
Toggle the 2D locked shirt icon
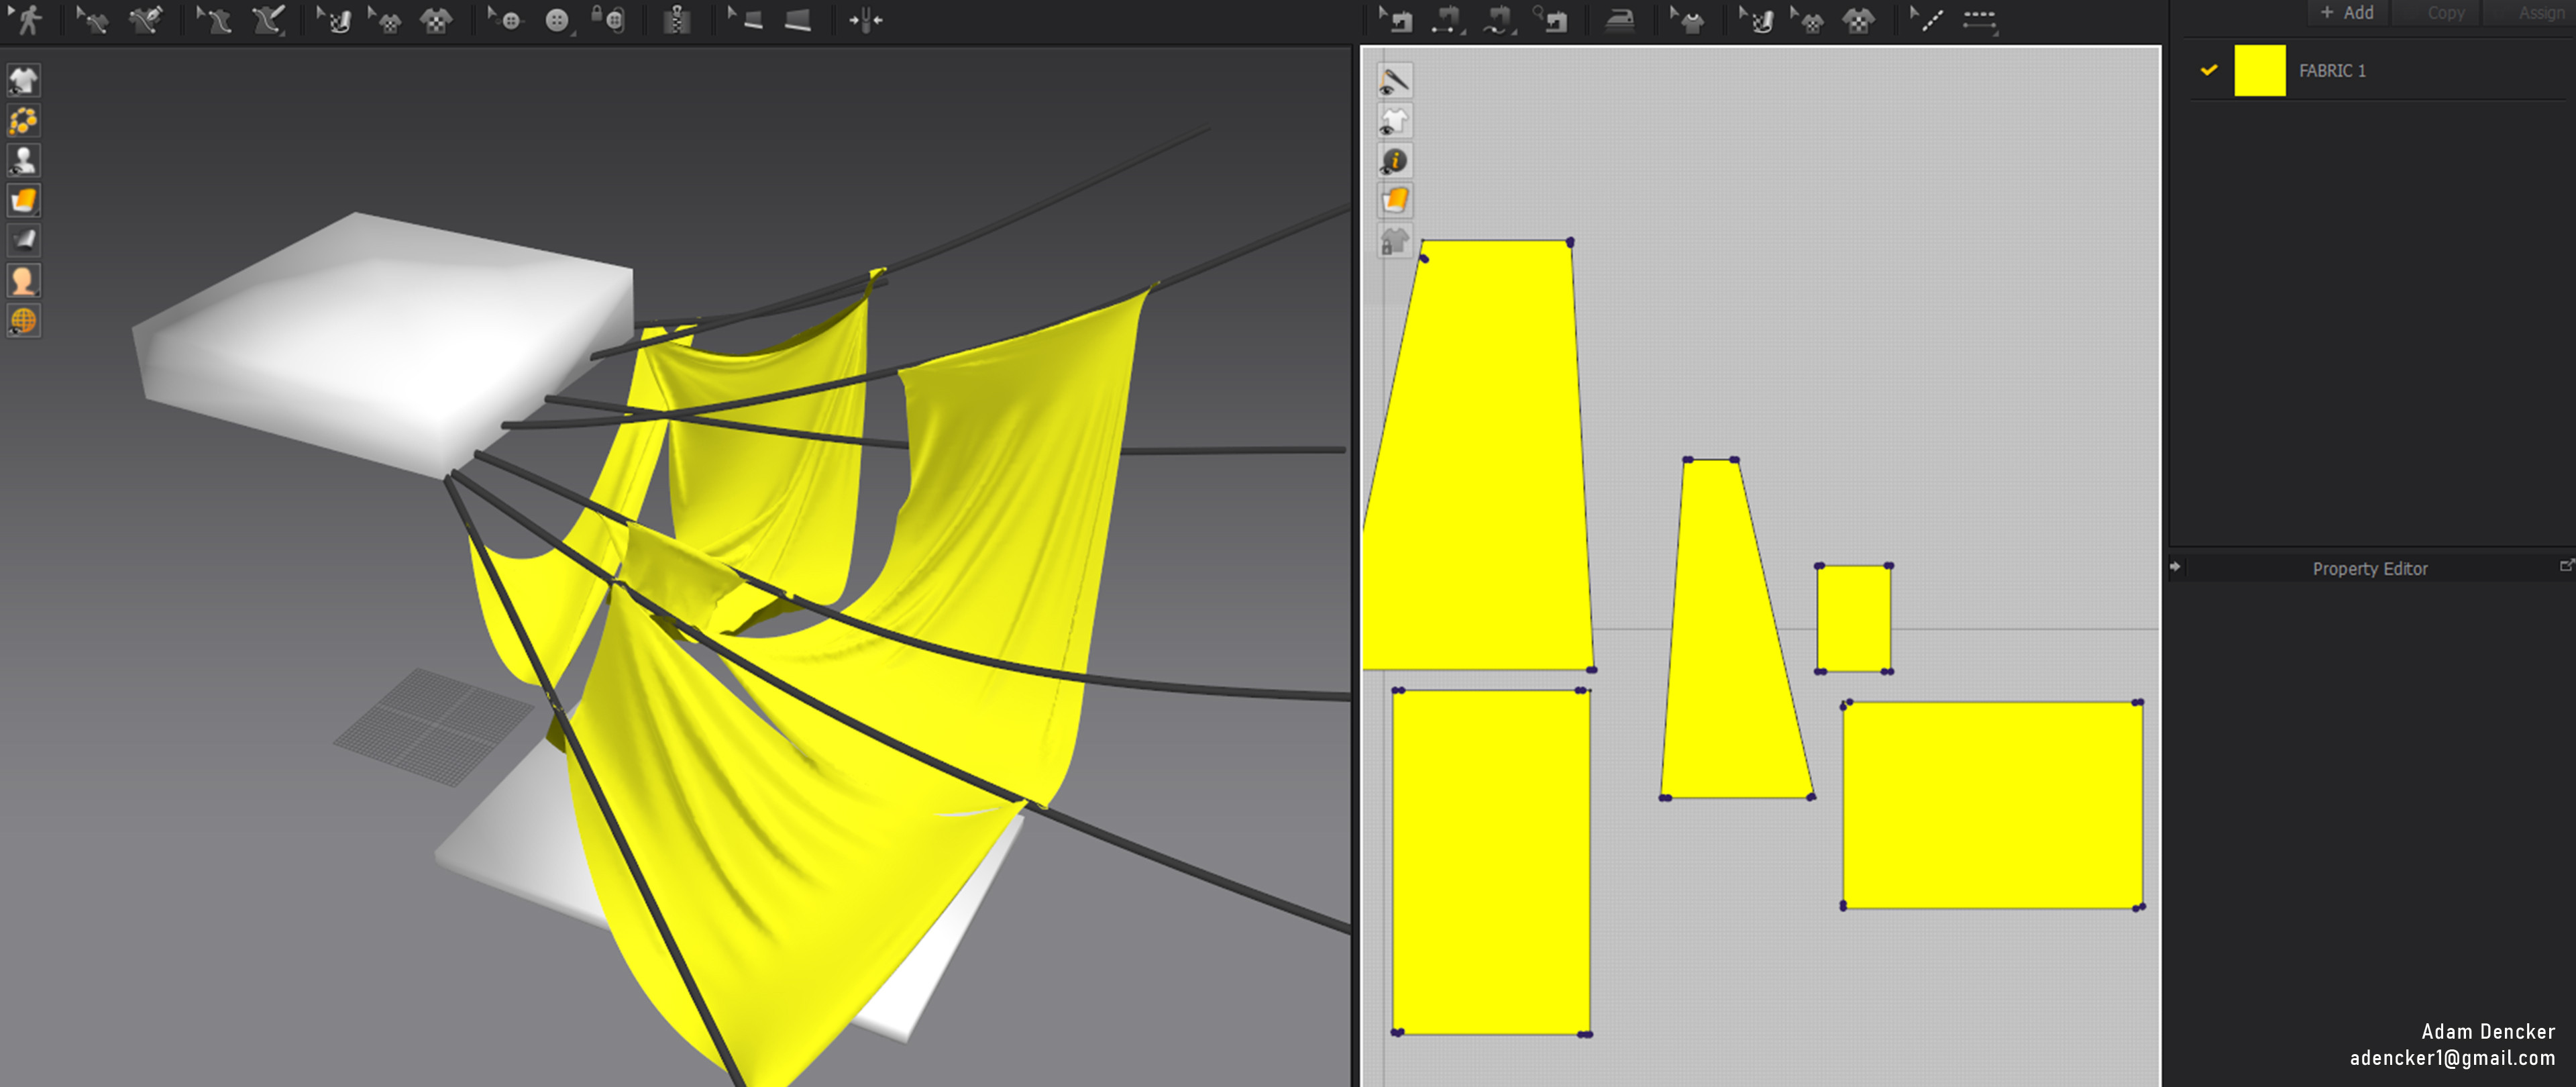pos(1394,240)
